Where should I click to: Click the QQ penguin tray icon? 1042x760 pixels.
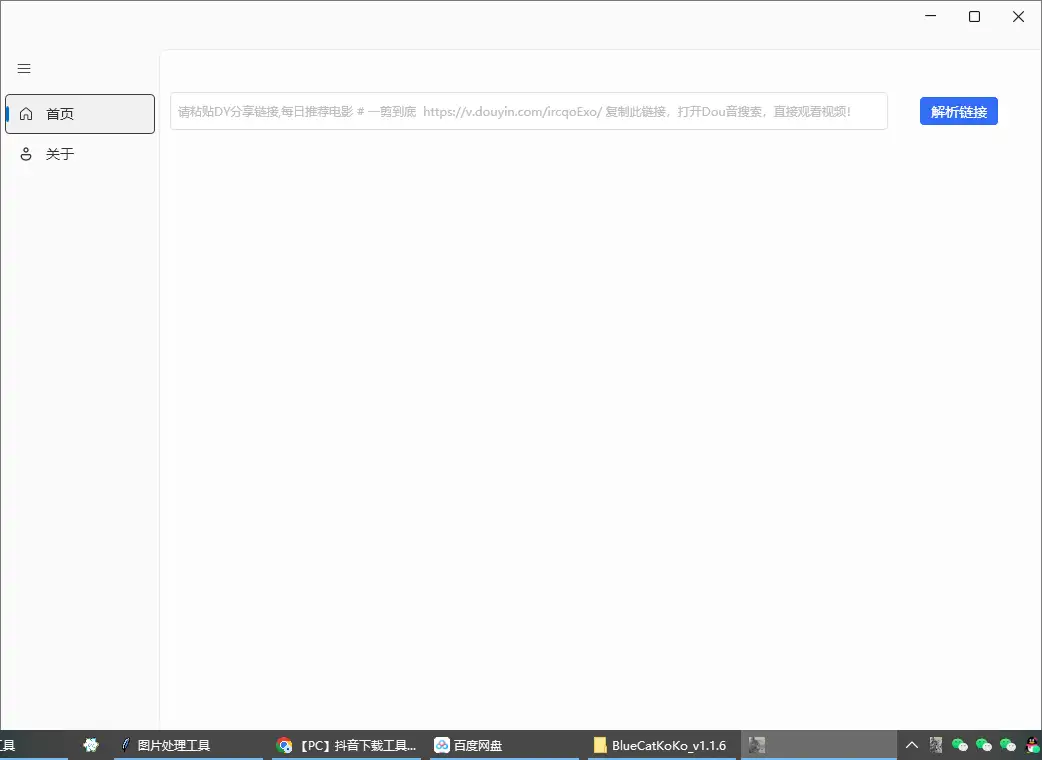click(x=1032, y=745)
